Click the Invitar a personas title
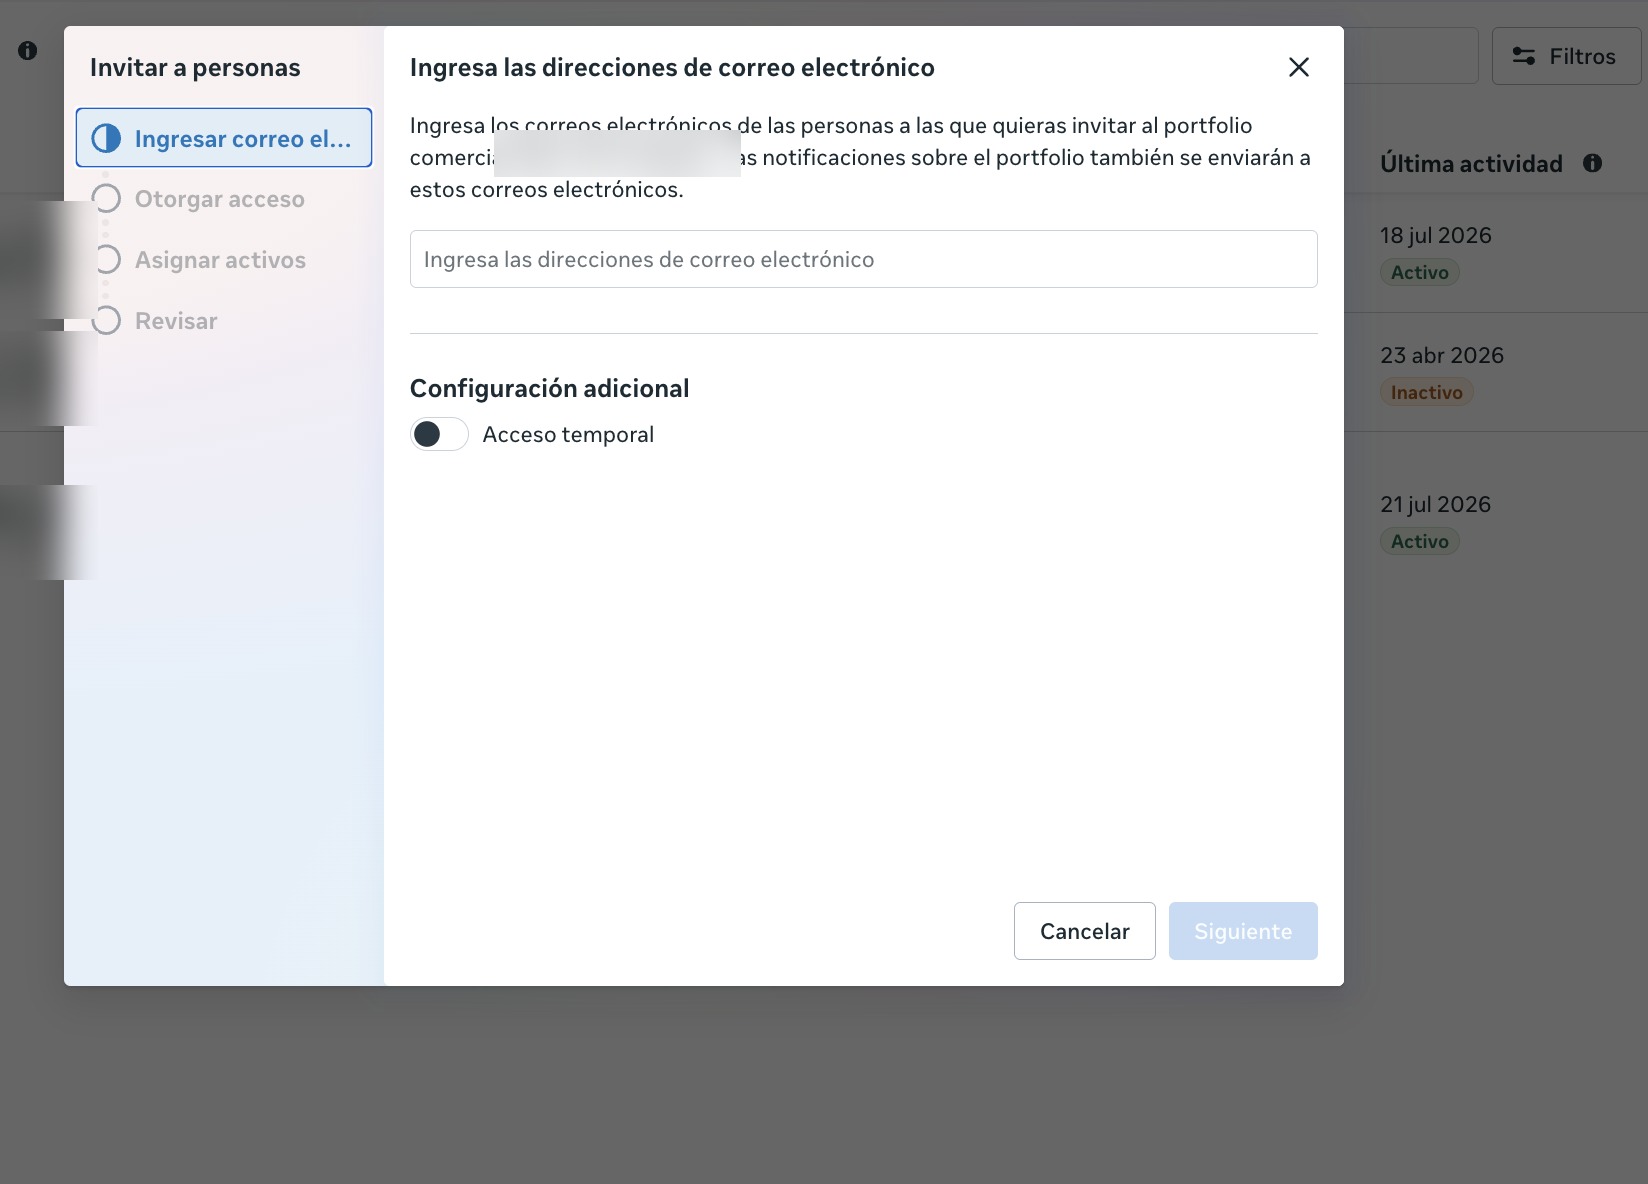The height and width of the screenshot is (1184, 1648). click(x=195, y=67)
